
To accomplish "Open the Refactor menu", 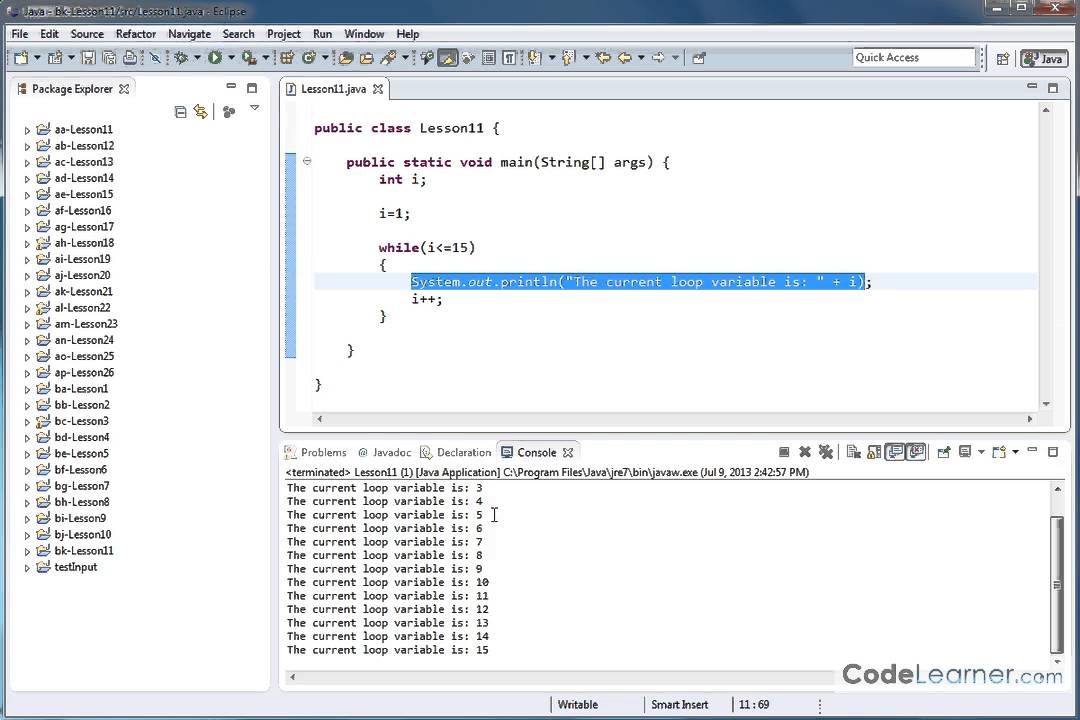I will click(x=136, y=34).
